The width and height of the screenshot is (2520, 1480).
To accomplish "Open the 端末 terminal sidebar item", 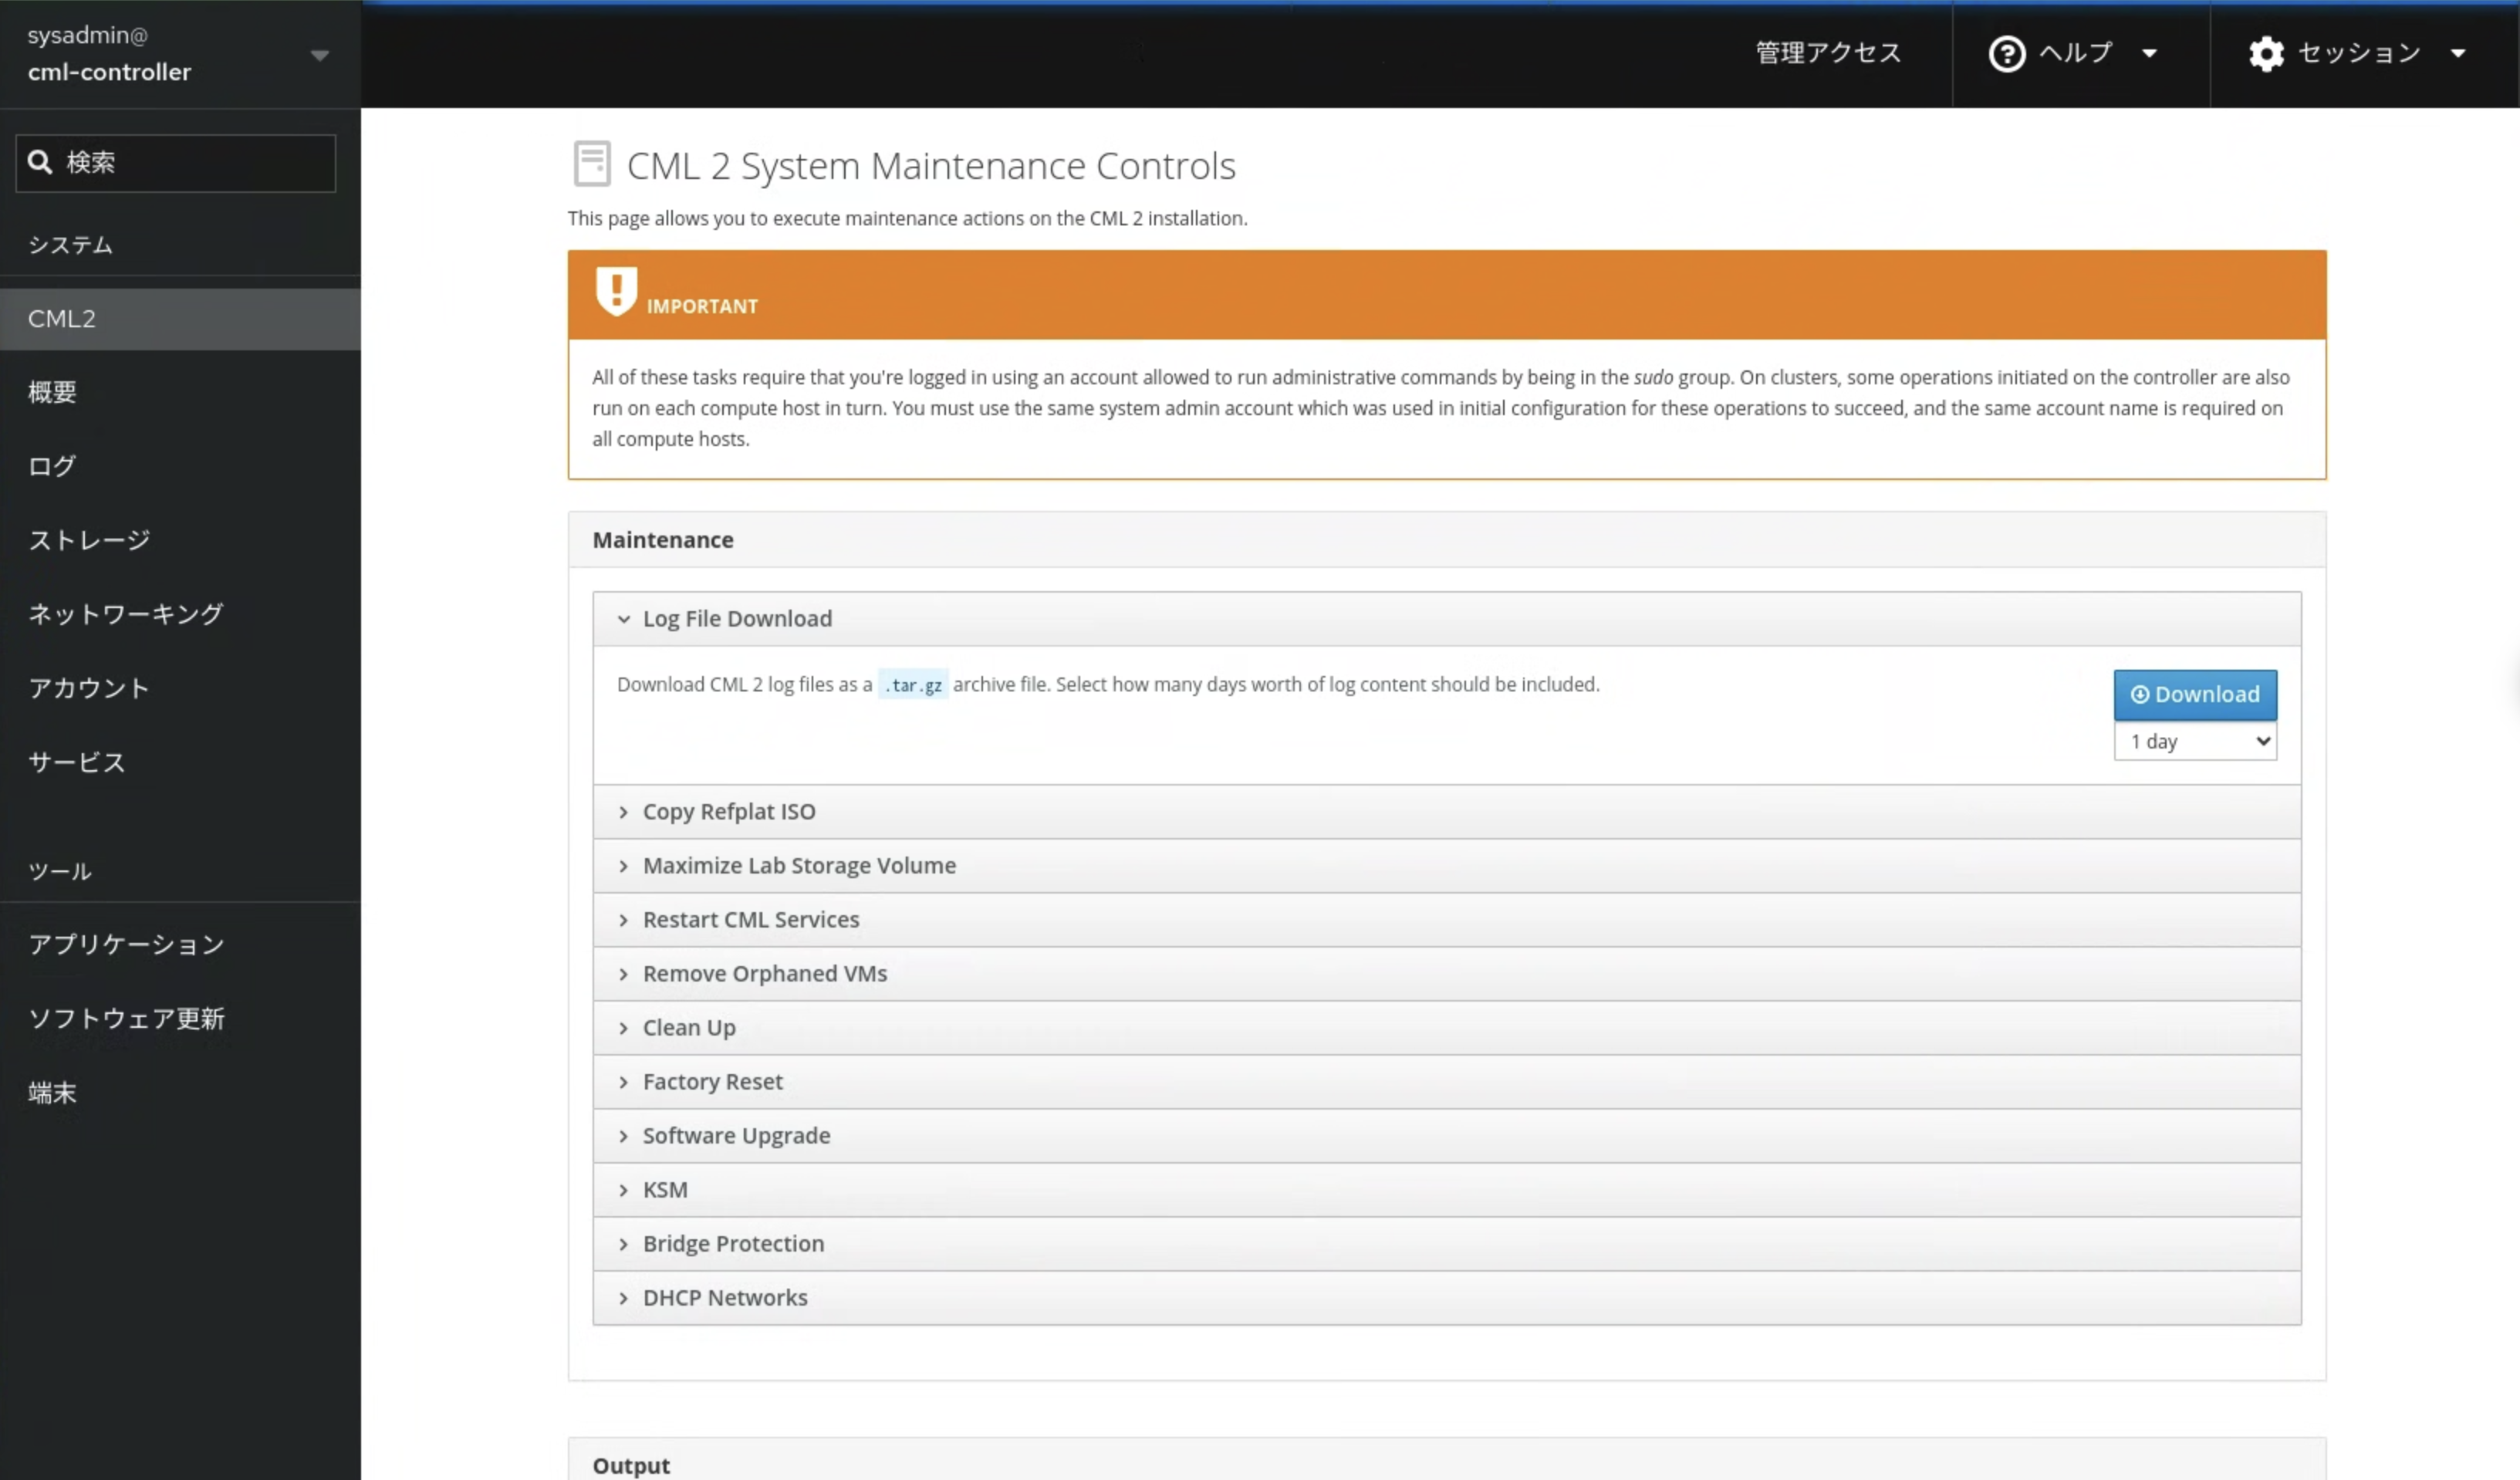I will 52,1092.
